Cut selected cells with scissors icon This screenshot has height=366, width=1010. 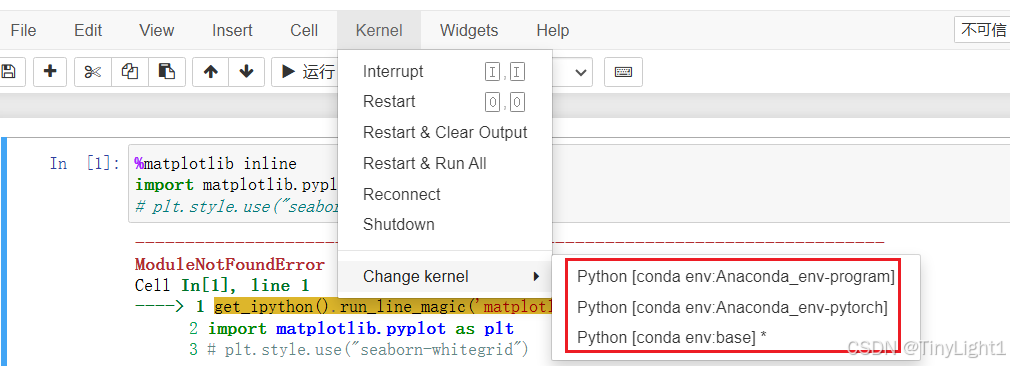(x=93, y=72)
